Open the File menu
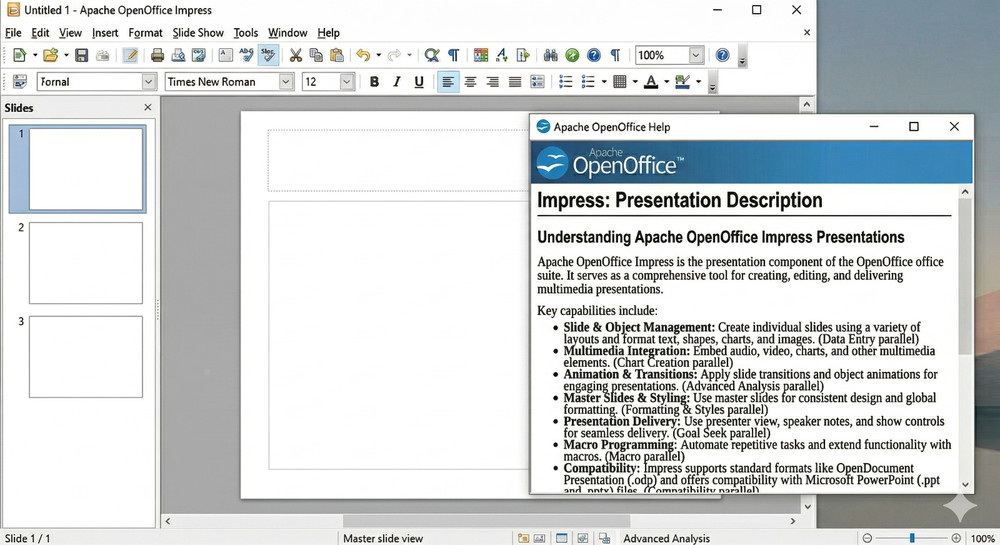The height and width of the screenshot is (545, 1000). click(13, 33)
